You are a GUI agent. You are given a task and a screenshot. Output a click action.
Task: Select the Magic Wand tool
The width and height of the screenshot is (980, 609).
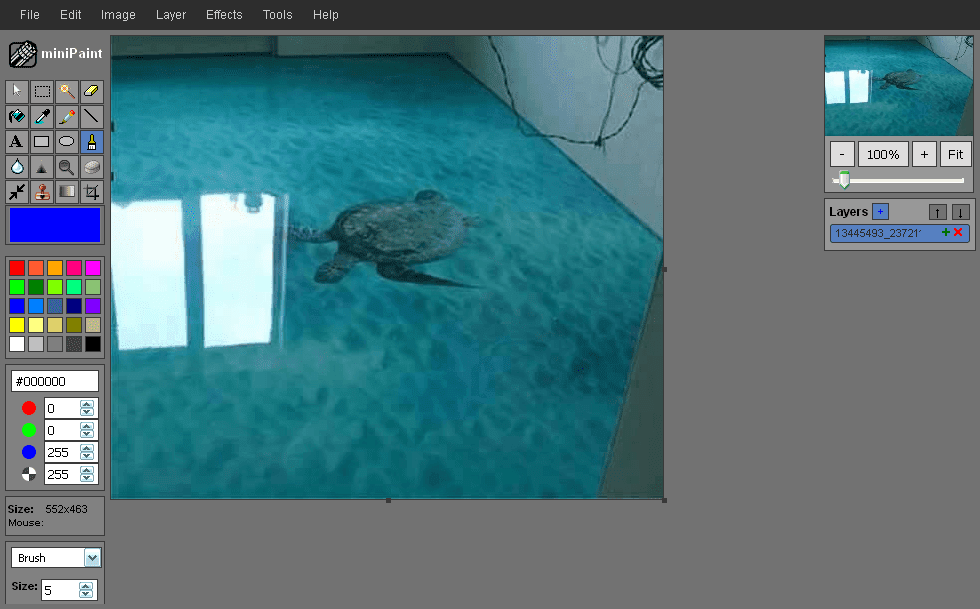[x=66, y=90]
